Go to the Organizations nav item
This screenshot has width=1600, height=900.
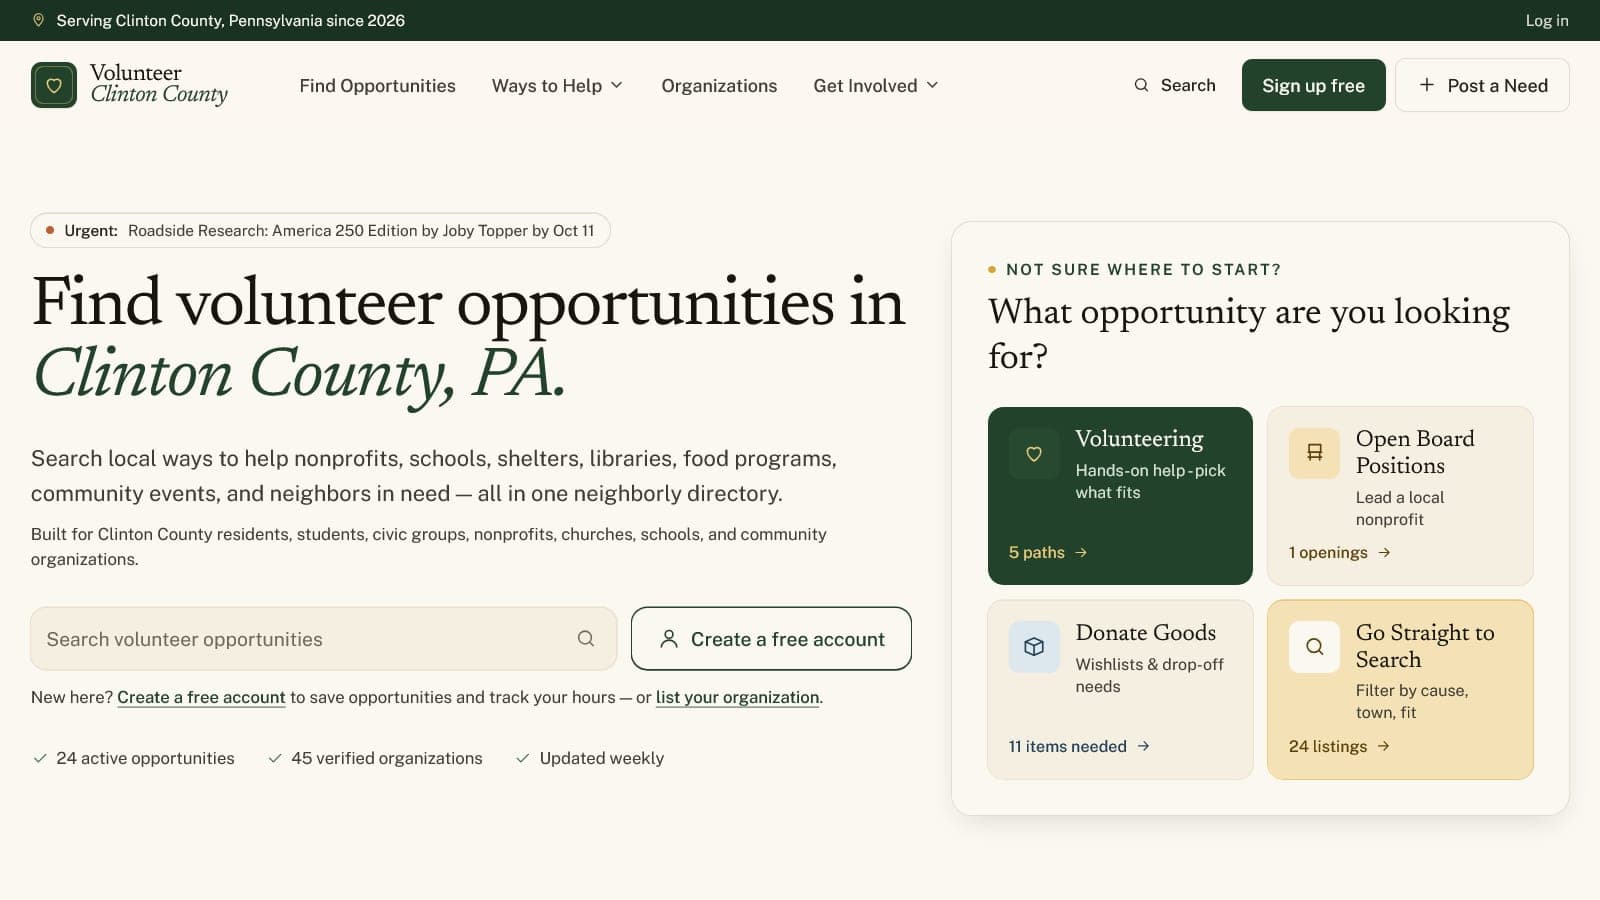719,86
